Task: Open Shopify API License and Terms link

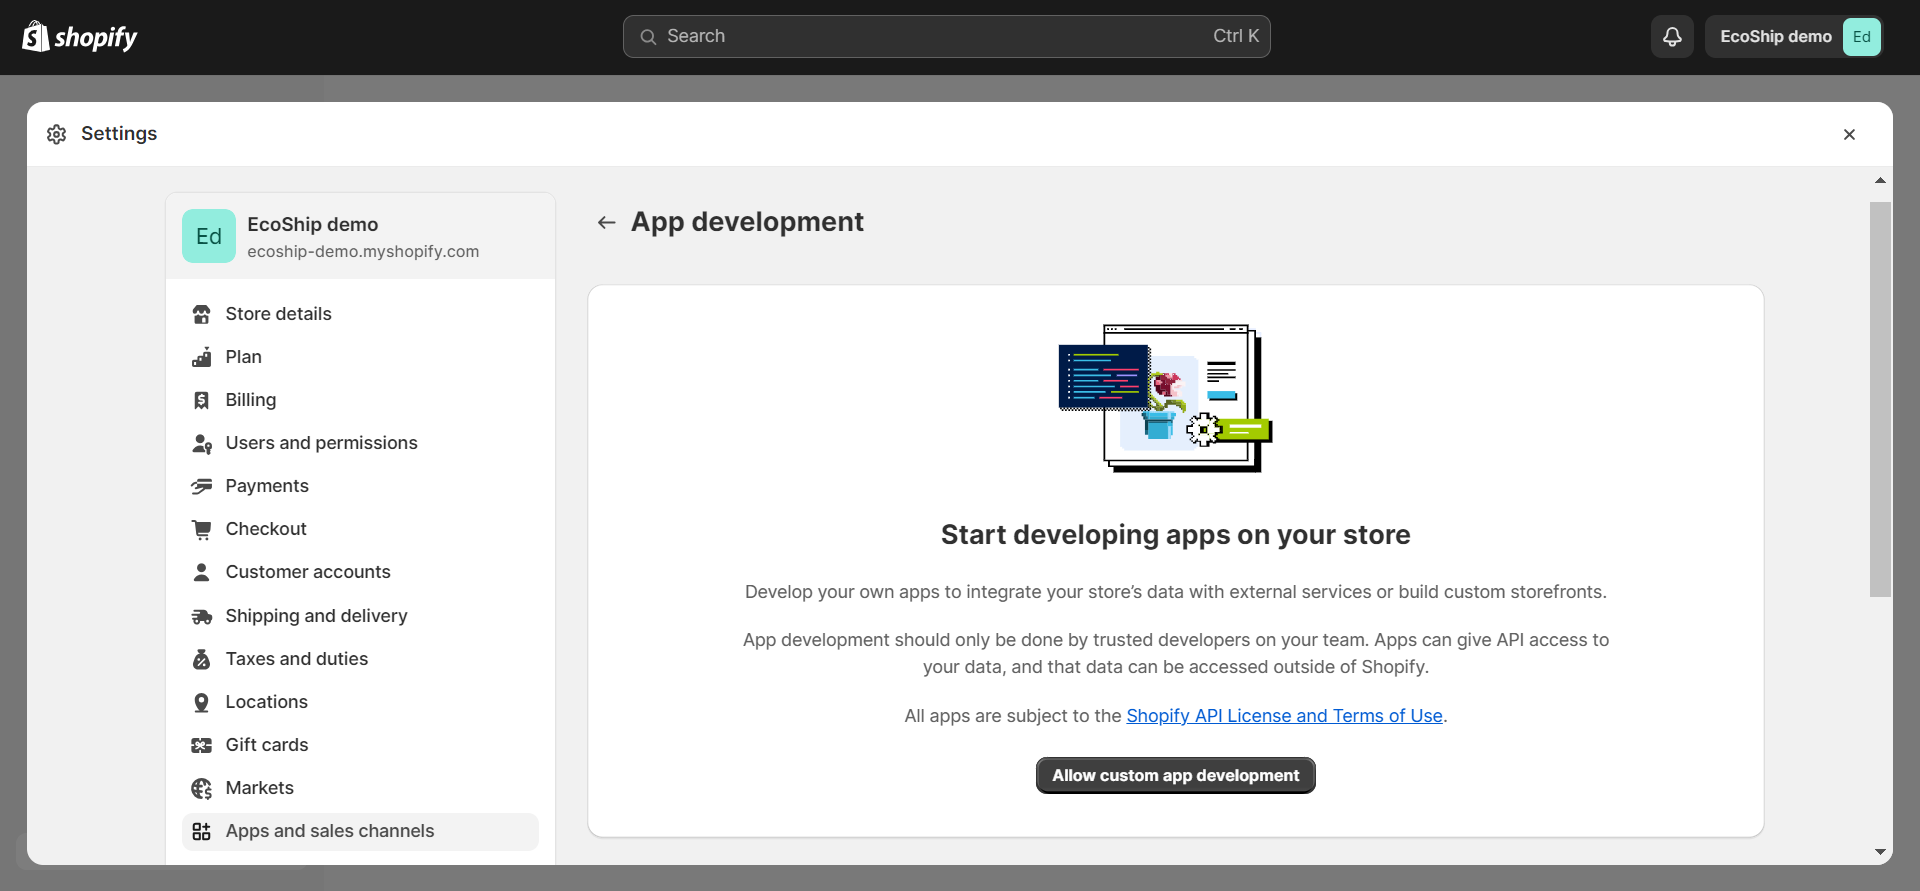Action: coord(1284,716)
